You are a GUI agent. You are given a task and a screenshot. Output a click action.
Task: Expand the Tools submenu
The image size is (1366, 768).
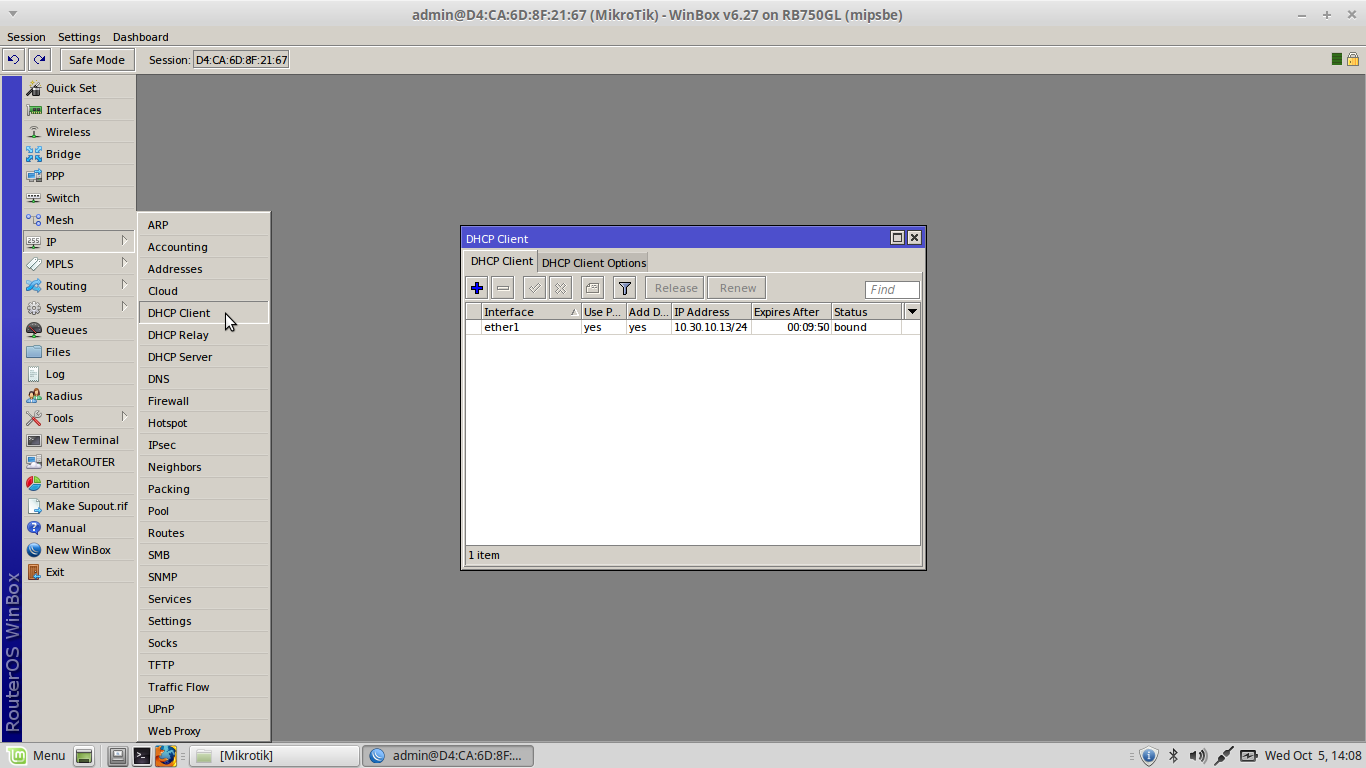coord(79,418)
